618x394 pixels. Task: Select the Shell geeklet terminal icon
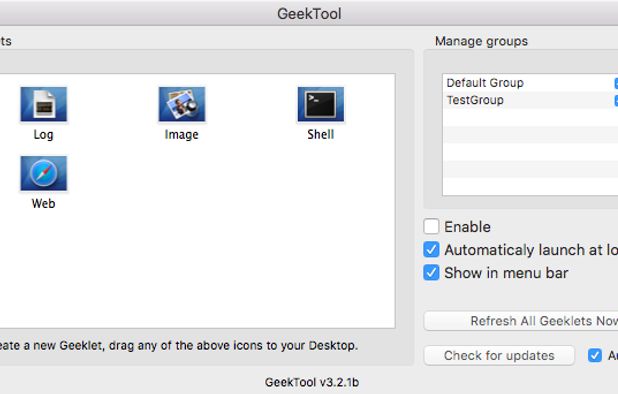click(320, 104)
